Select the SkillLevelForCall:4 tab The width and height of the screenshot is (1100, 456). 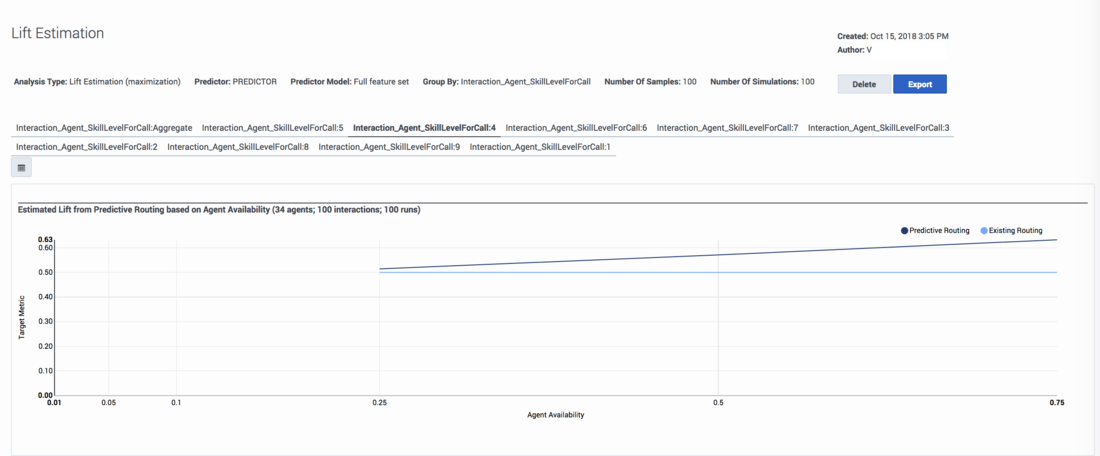[x=424, y=128]
